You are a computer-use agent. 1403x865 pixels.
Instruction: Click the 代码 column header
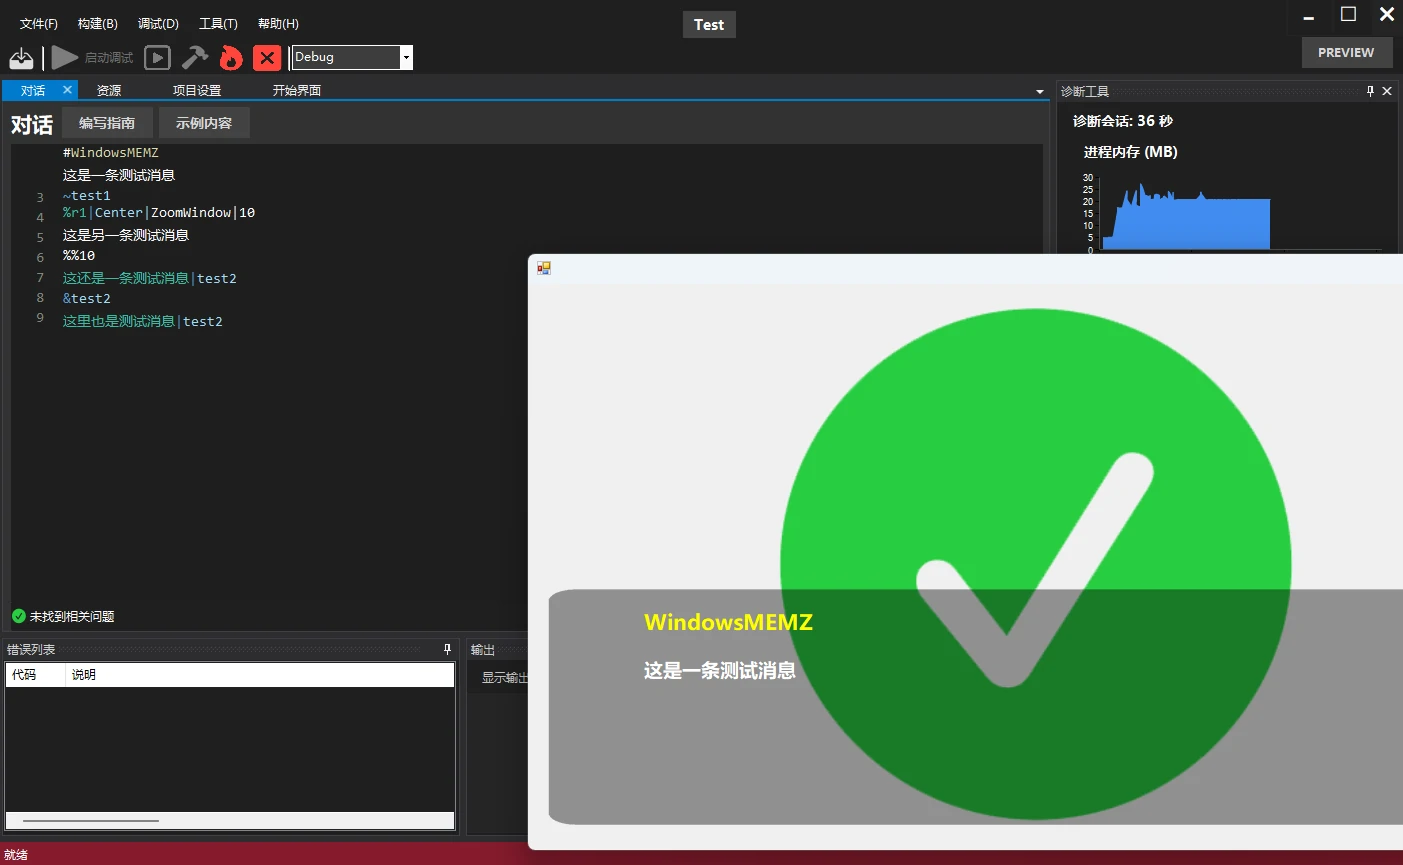(x=36, y=675)
